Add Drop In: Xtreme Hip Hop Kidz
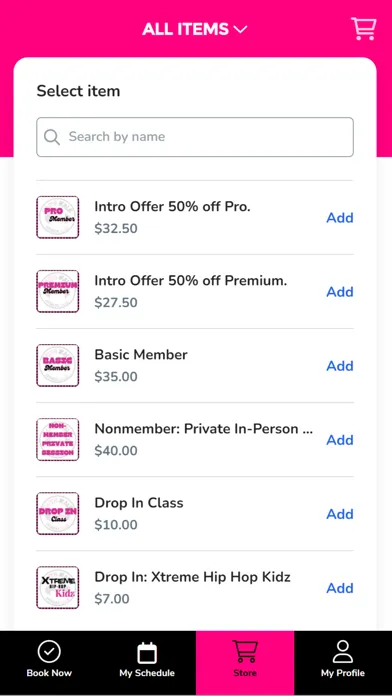 coord(340,588)
